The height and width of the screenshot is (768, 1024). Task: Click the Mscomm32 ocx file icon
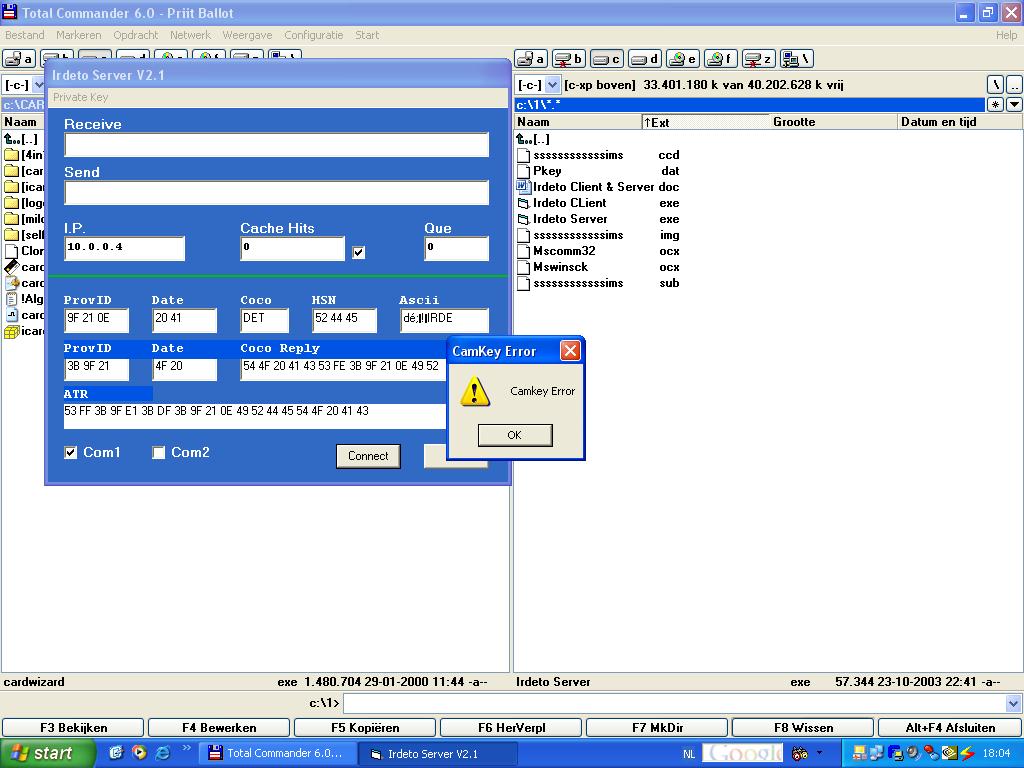pos(523,251)
